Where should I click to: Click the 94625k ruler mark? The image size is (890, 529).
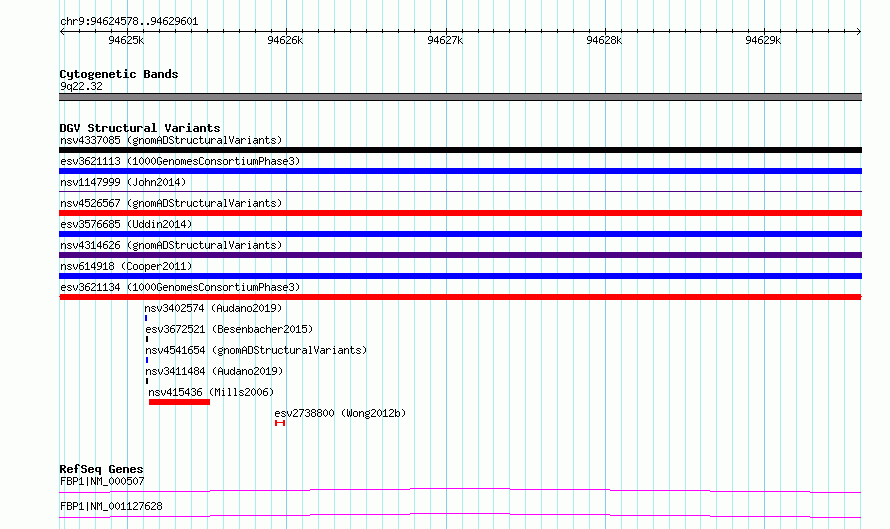click(126, 40)
